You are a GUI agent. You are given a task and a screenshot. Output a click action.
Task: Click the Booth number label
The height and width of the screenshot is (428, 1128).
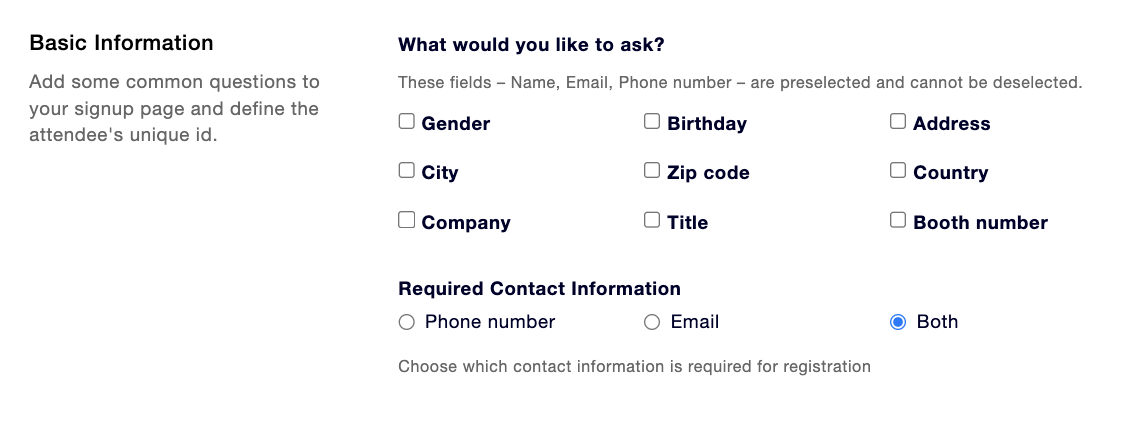(x=981, y=223)
